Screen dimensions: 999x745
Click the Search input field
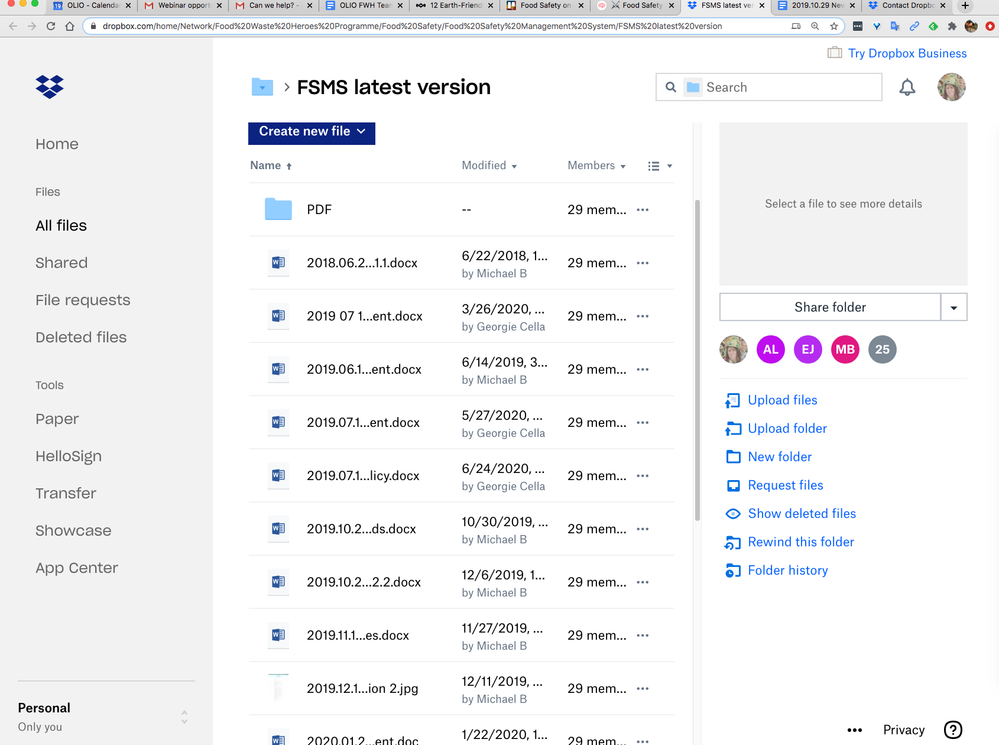point(780,87)
